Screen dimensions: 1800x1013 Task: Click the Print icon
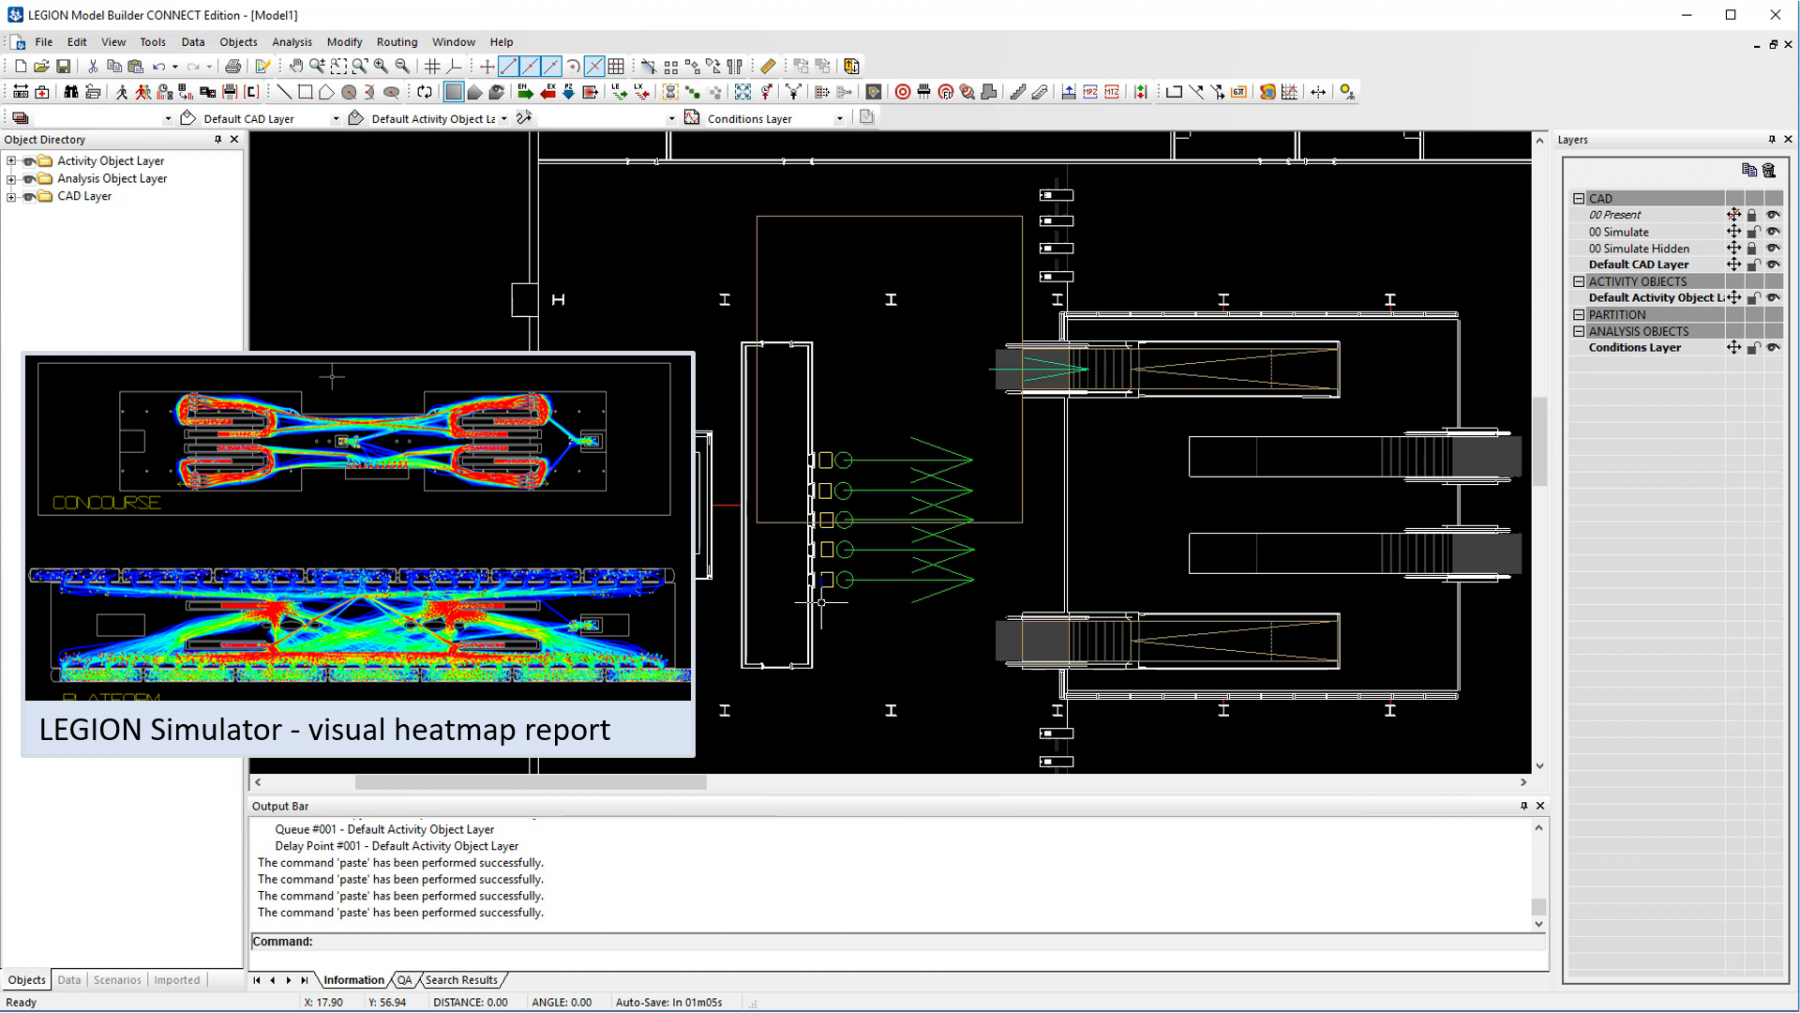pos(233,66)
